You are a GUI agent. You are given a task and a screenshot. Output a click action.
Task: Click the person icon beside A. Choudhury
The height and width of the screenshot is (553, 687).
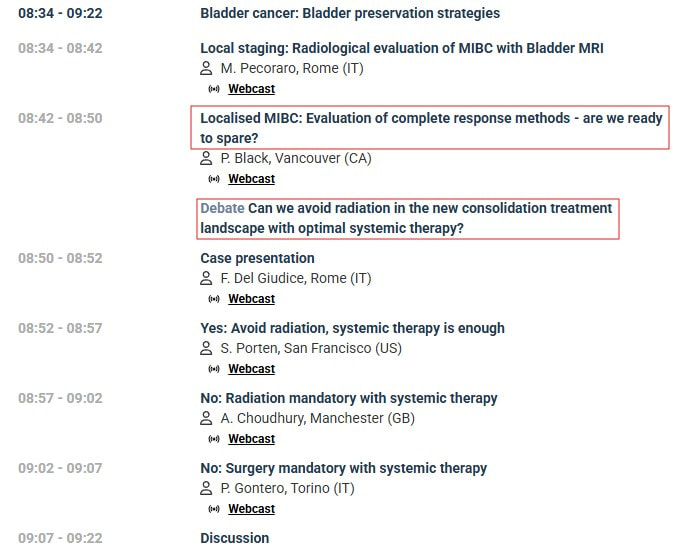click(206, 418)
